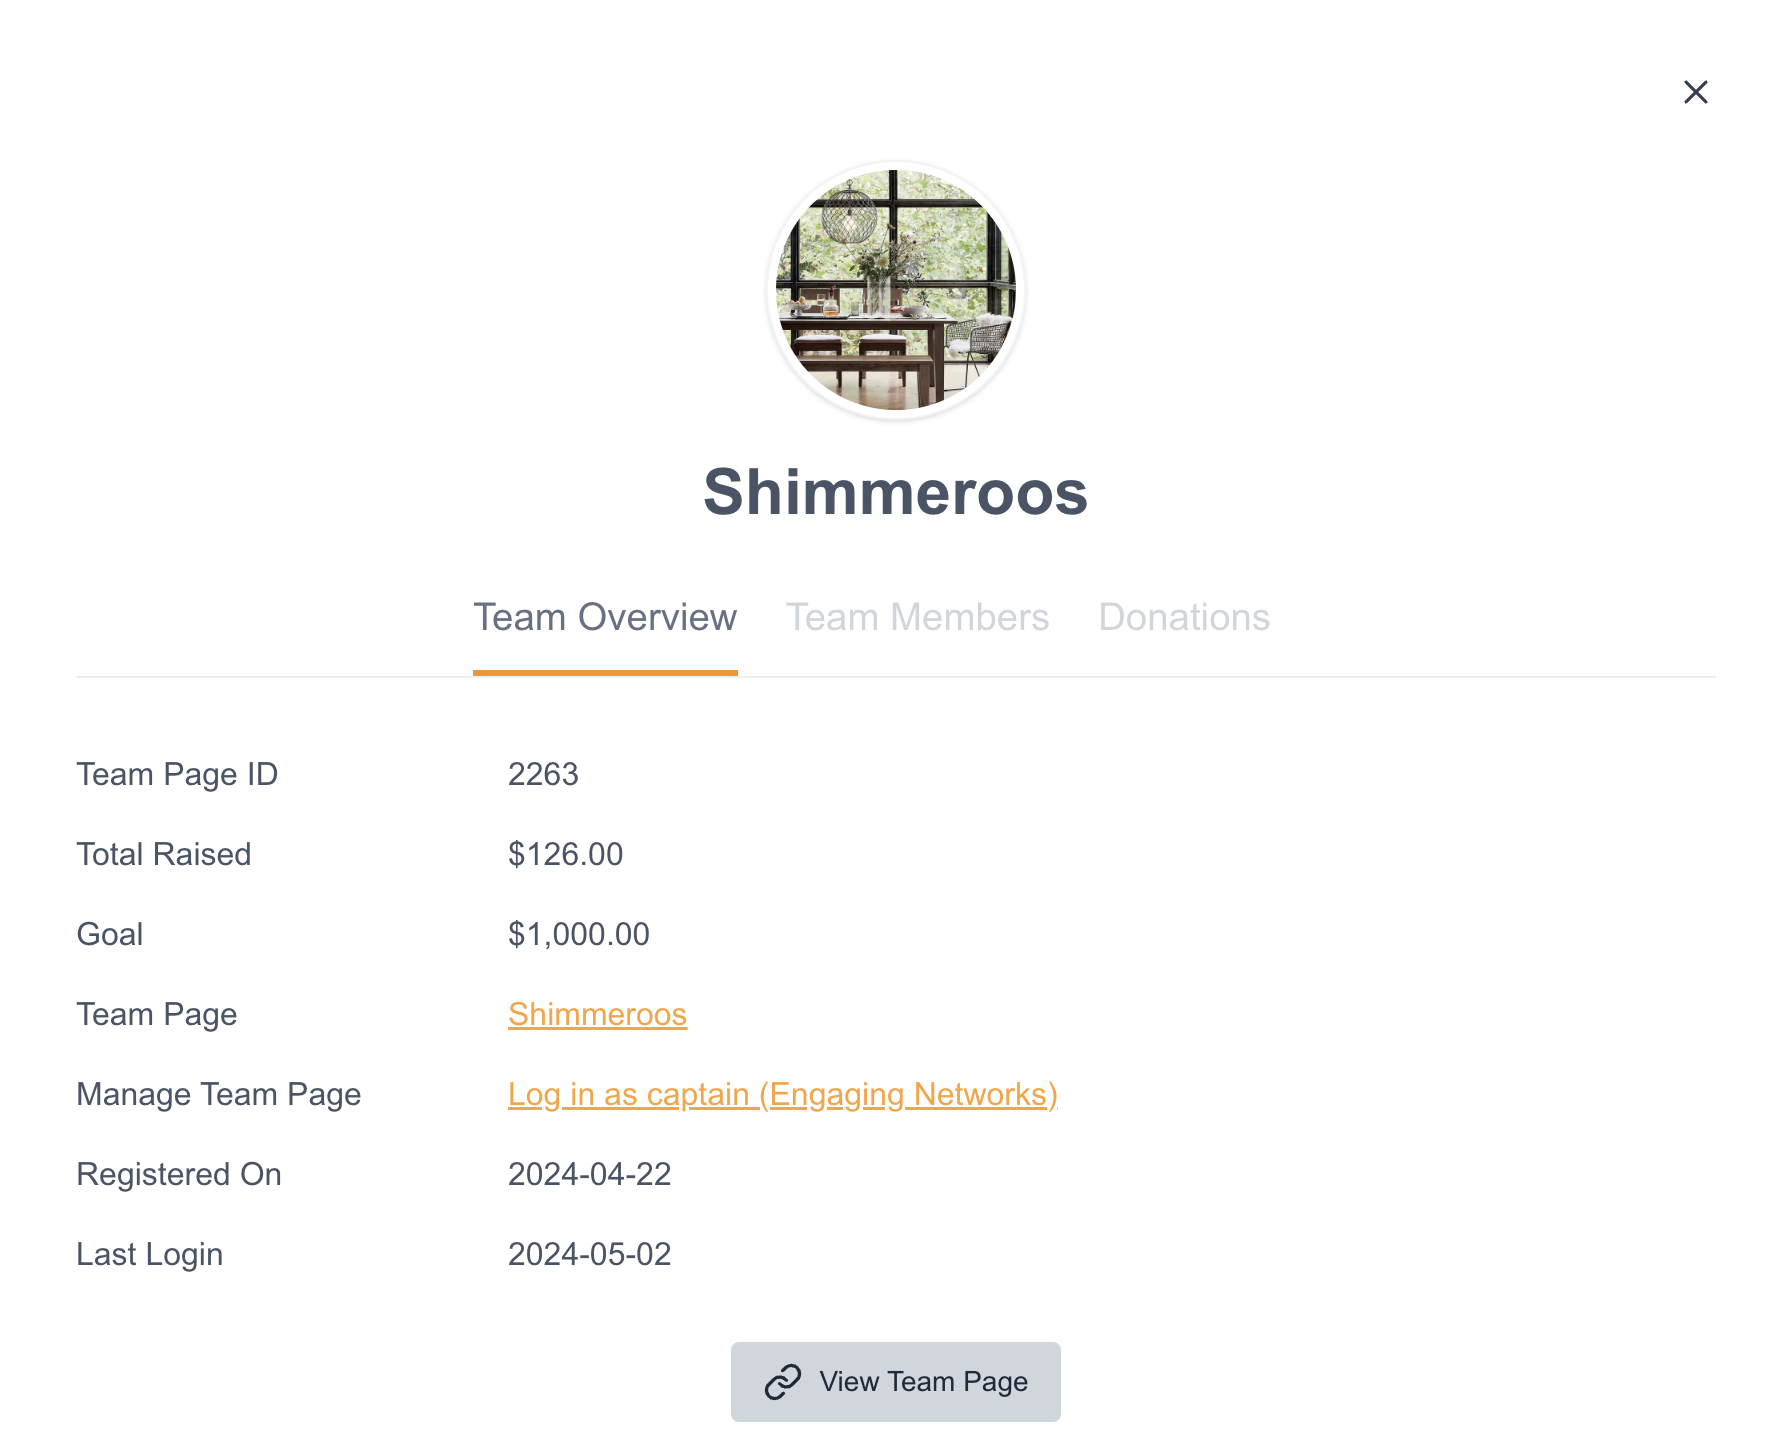Click the Shimmeroos team name heading
The width and height of the screenshot is (1778, 1450).
tap(895, 492)
